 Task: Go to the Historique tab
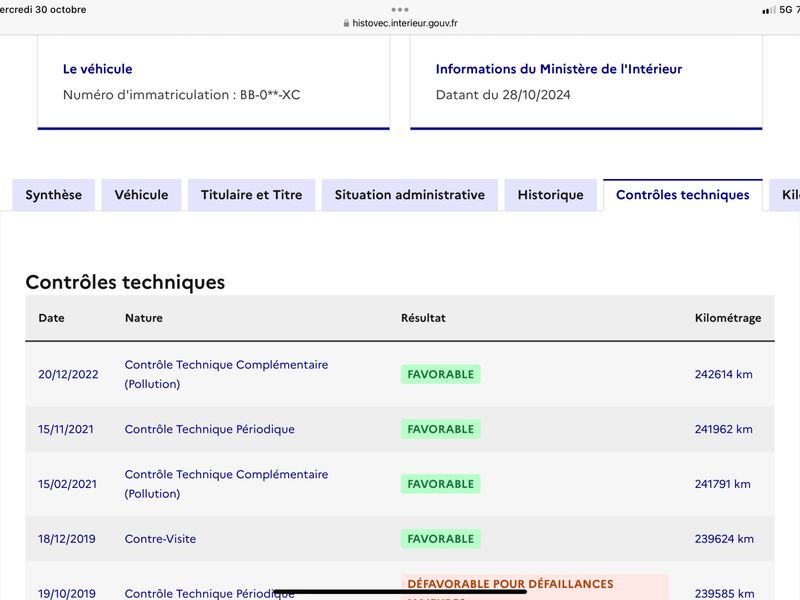point(551,195)
